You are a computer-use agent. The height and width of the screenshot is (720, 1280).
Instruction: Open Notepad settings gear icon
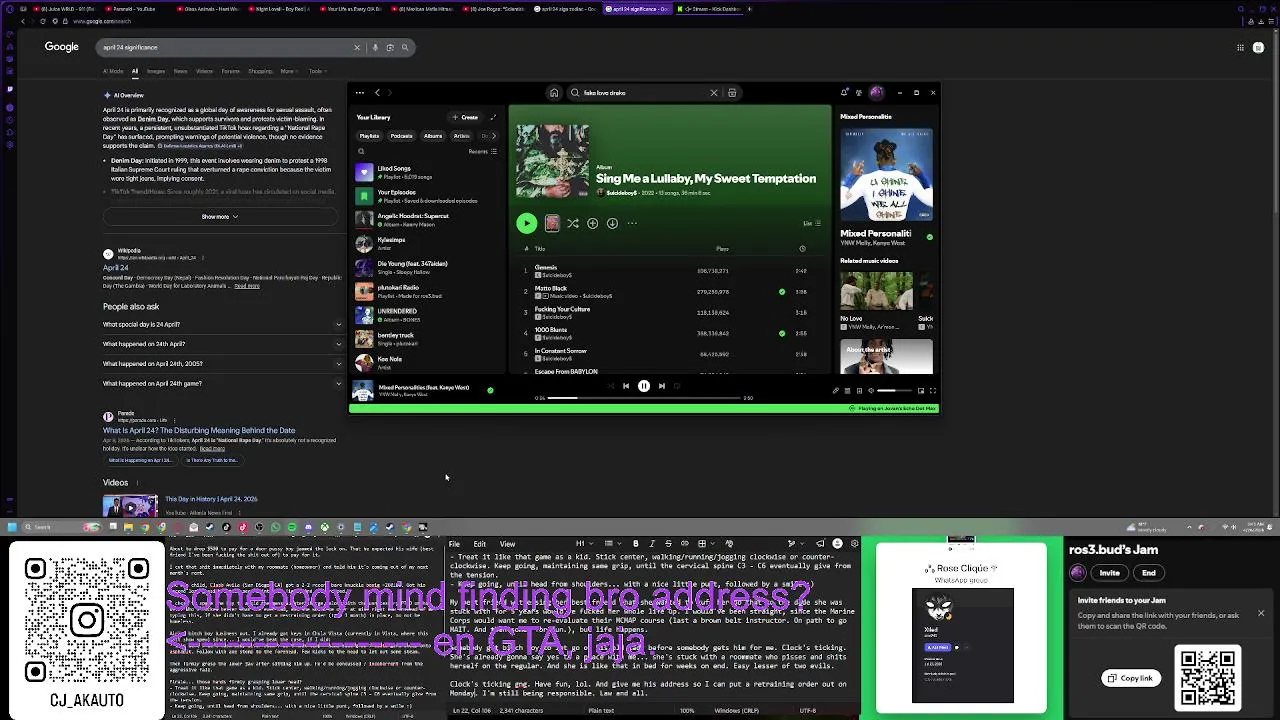(x=854, y=544)
